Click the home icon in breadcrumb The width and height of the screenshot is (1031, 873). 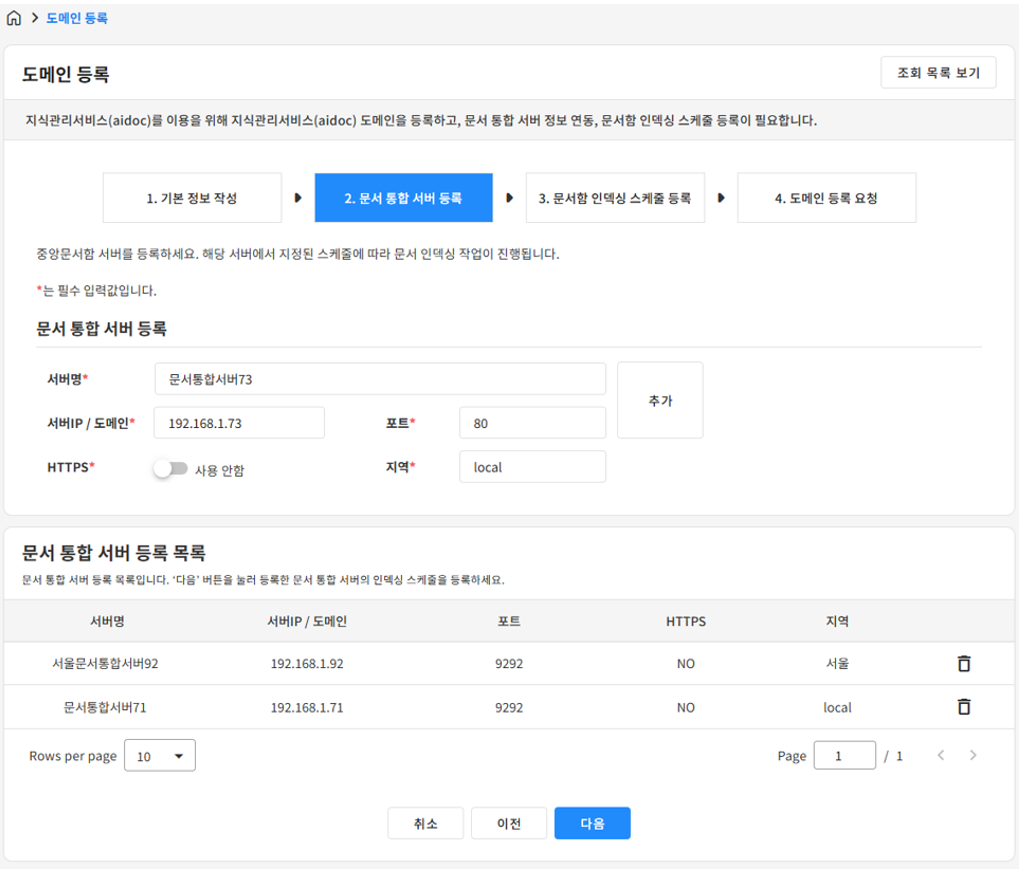coord(14,18)
